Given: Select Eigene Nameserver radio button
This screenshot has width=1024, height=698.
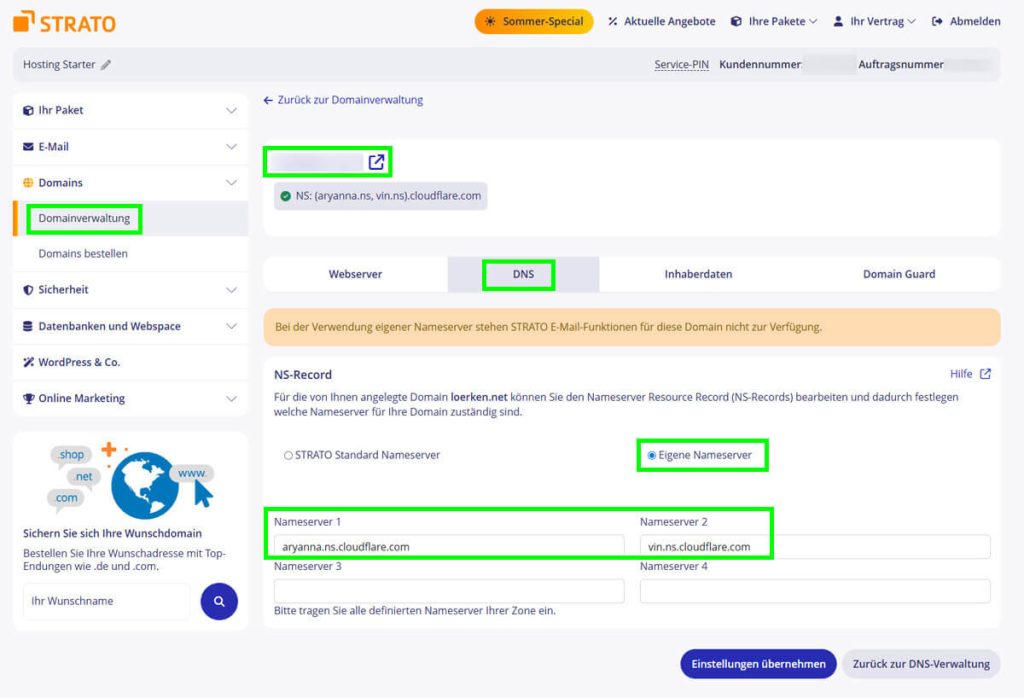Looking at the screenshot, I should tap(651, 456).
